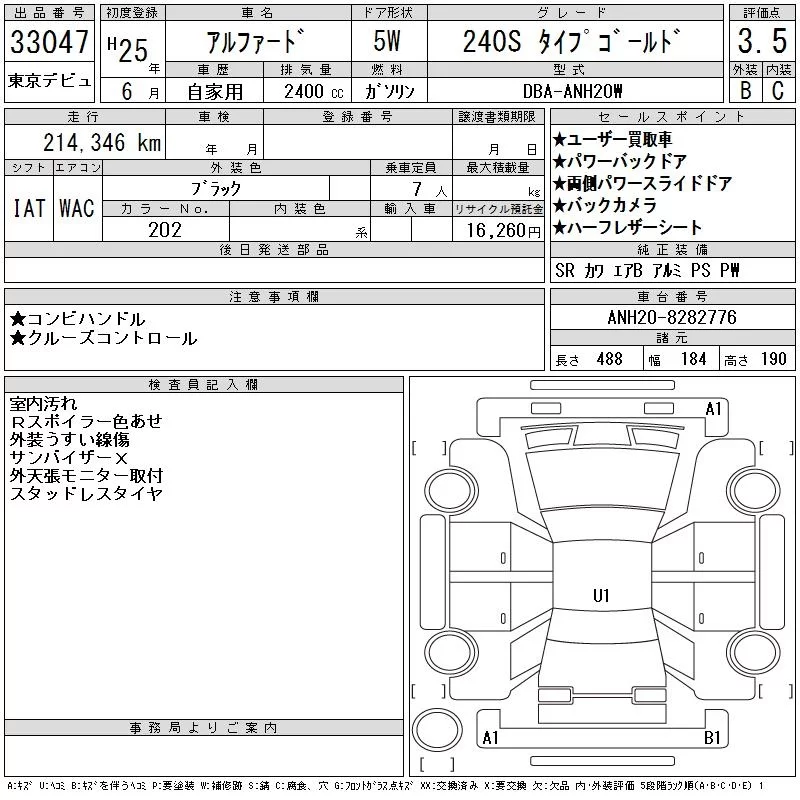The height and width of the screenshot is (800, 800).
Task: Click displacement value 2400 cc
Action: click(314, 92)
